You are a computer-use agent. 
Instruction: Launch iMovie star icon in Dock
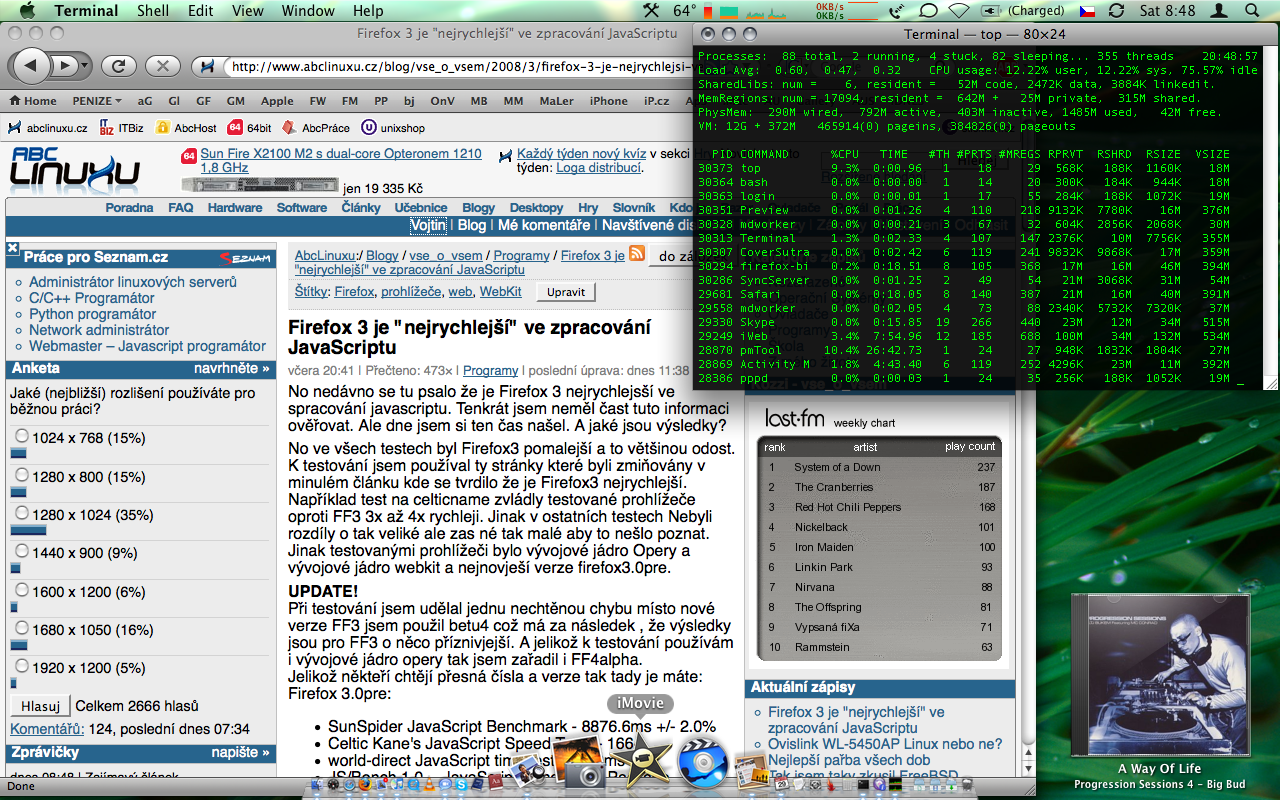(x=641, y=758)
